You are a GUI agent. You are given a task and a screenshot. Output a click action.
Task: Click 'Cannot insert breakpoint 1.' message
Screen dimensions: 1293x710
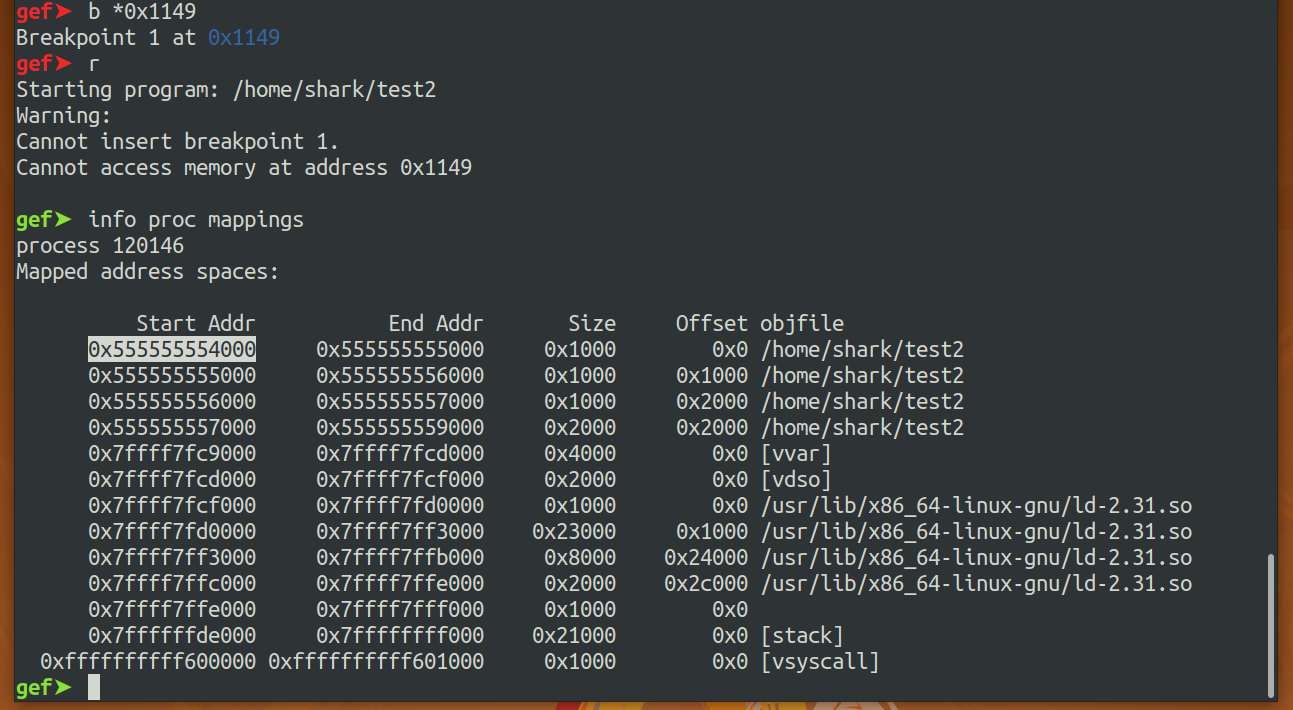(x=178, y=142)
